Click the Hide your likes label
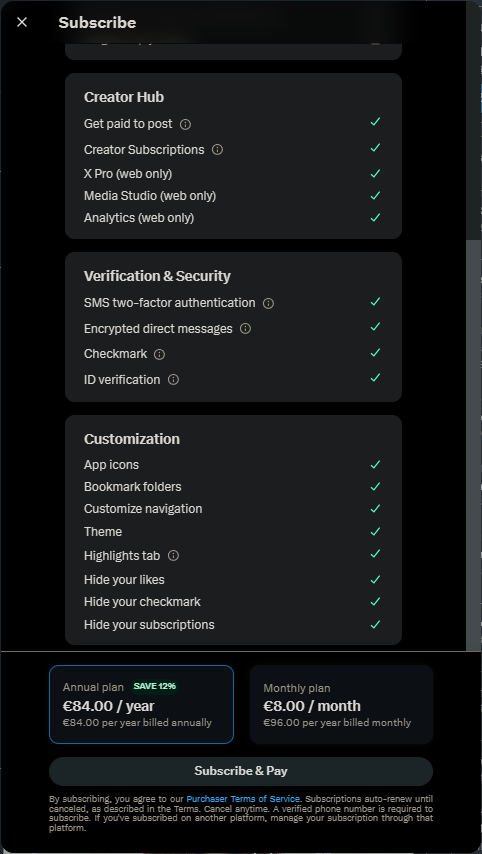Image resolution: width=482 pixels, height=854 pixels. tap(124, 580)
